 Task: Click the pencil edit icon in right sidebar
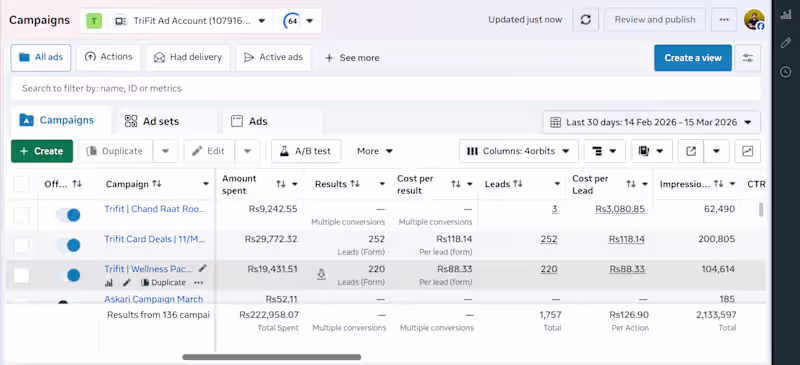(786, 43)
